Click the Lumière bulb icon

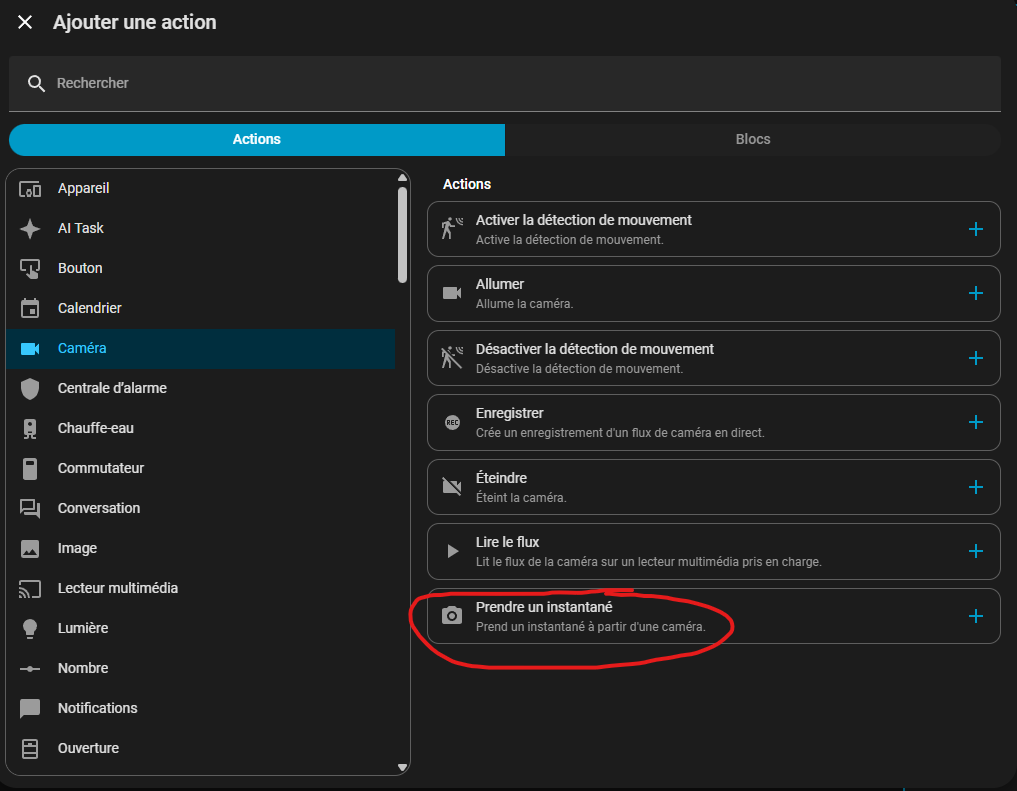click(x=30, y=628)
